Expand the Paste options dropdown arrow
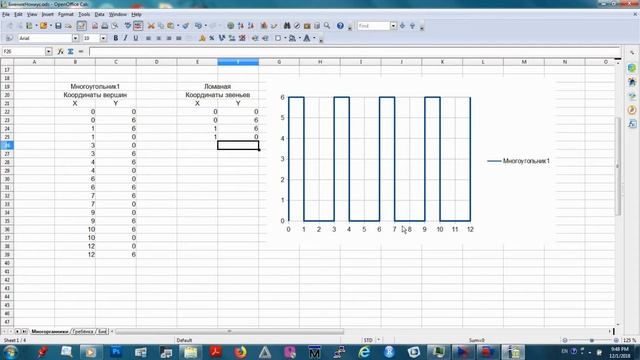This screenshot has height=360, width=640. point(178,26)
